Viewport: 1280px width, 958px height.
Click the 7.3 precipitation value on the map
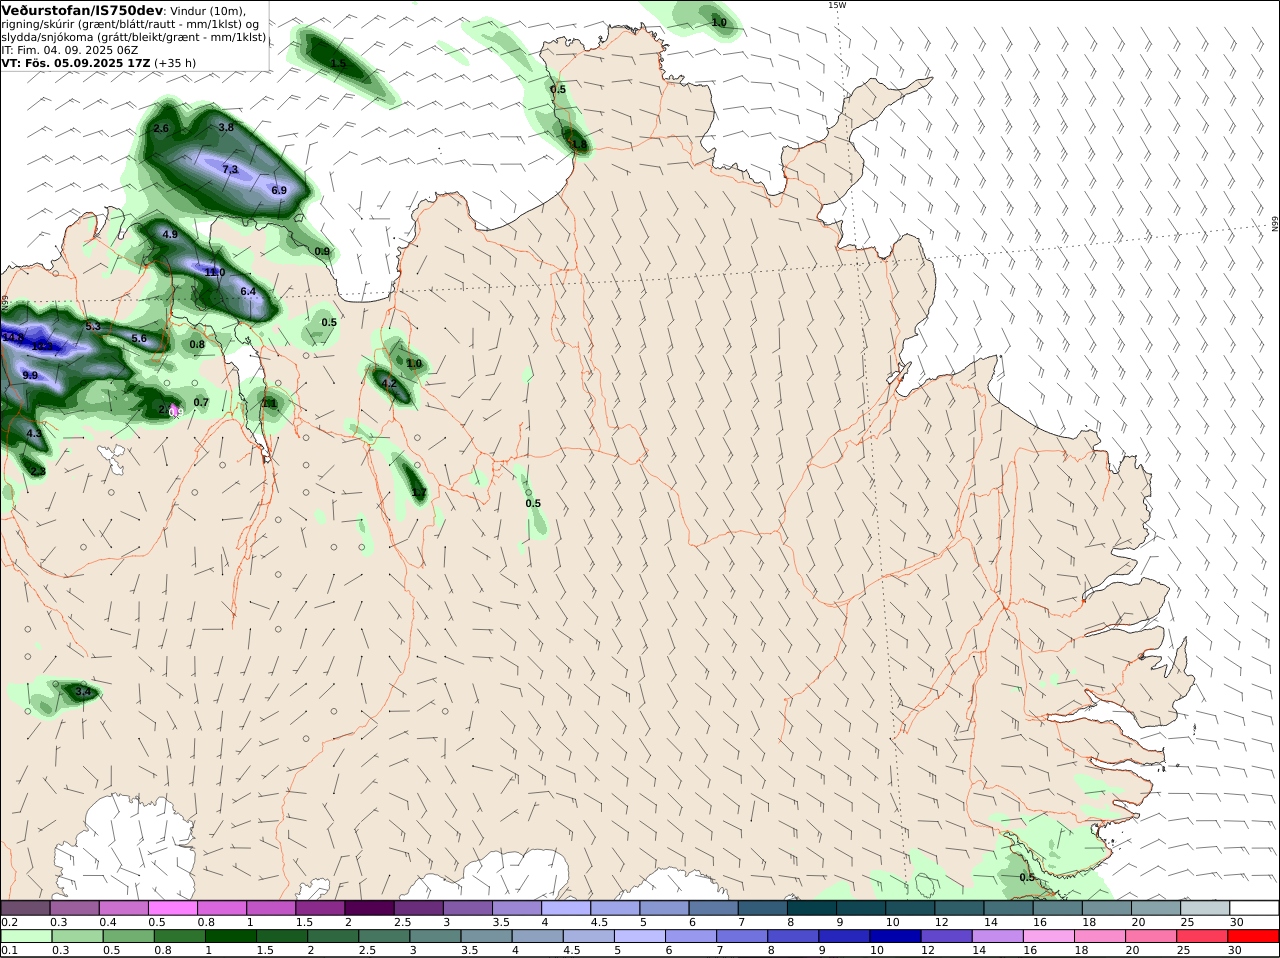point(230,169)
